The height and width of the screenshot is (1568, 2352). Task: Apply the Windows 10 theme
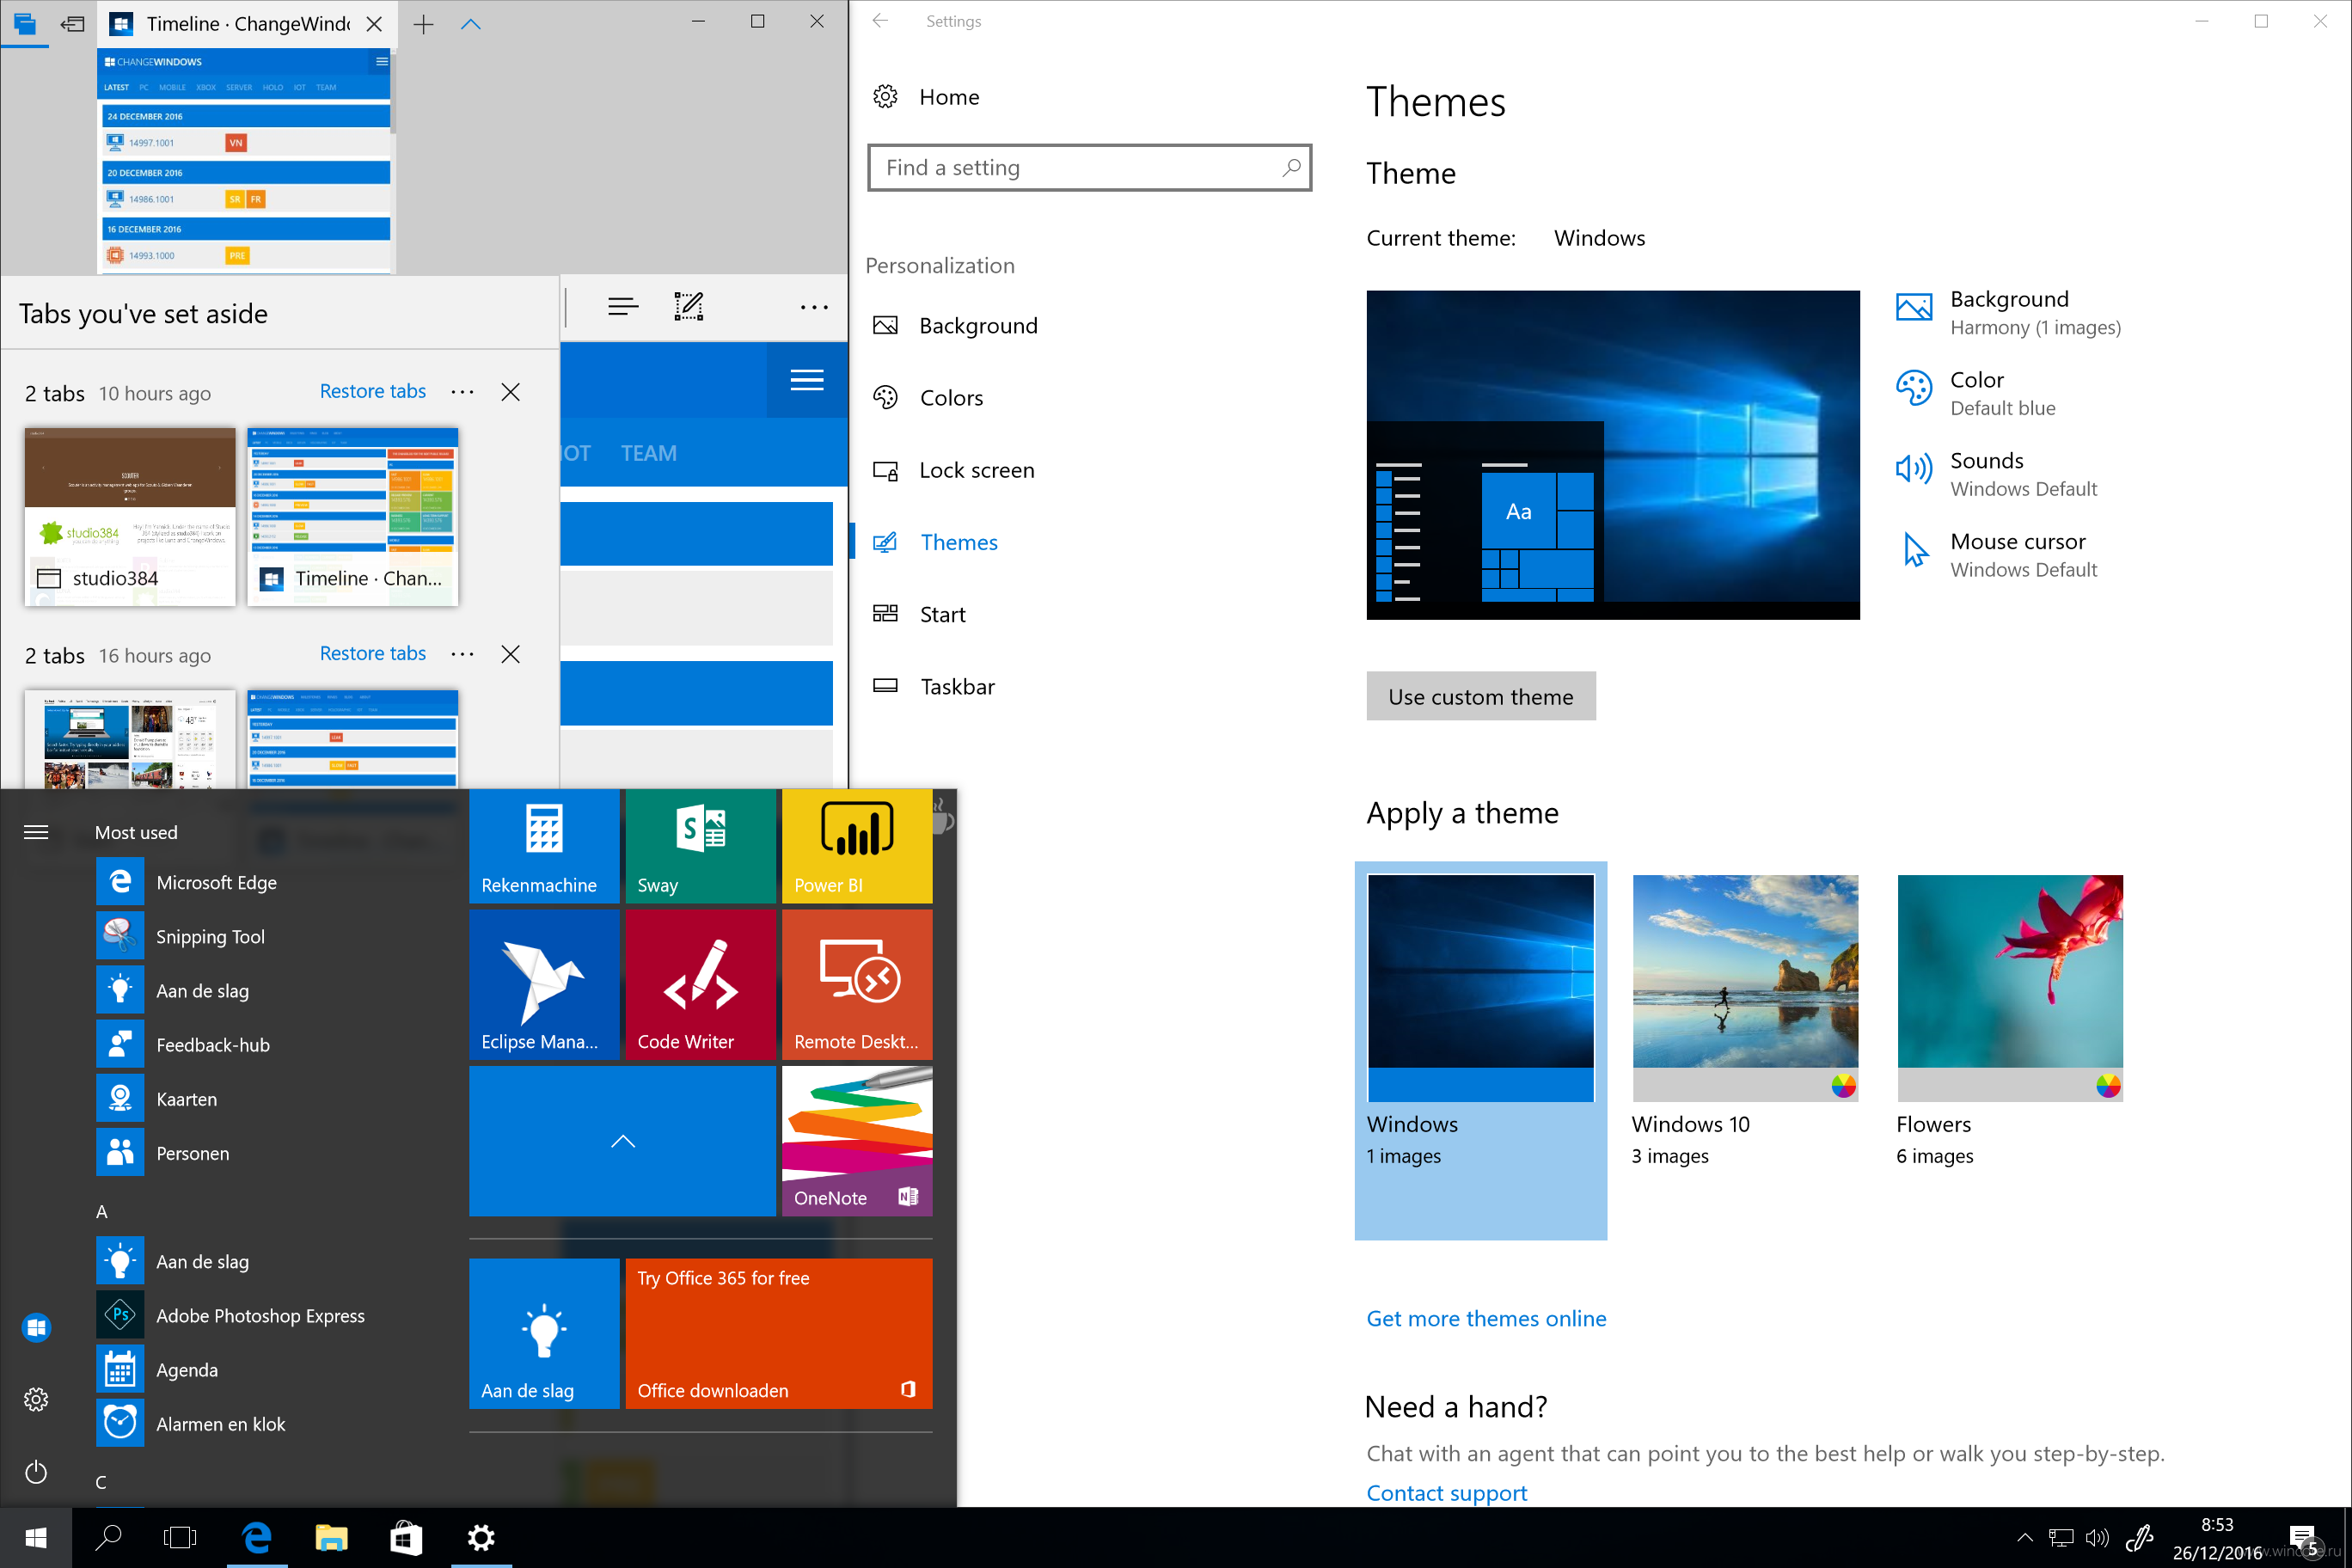1745,1020
